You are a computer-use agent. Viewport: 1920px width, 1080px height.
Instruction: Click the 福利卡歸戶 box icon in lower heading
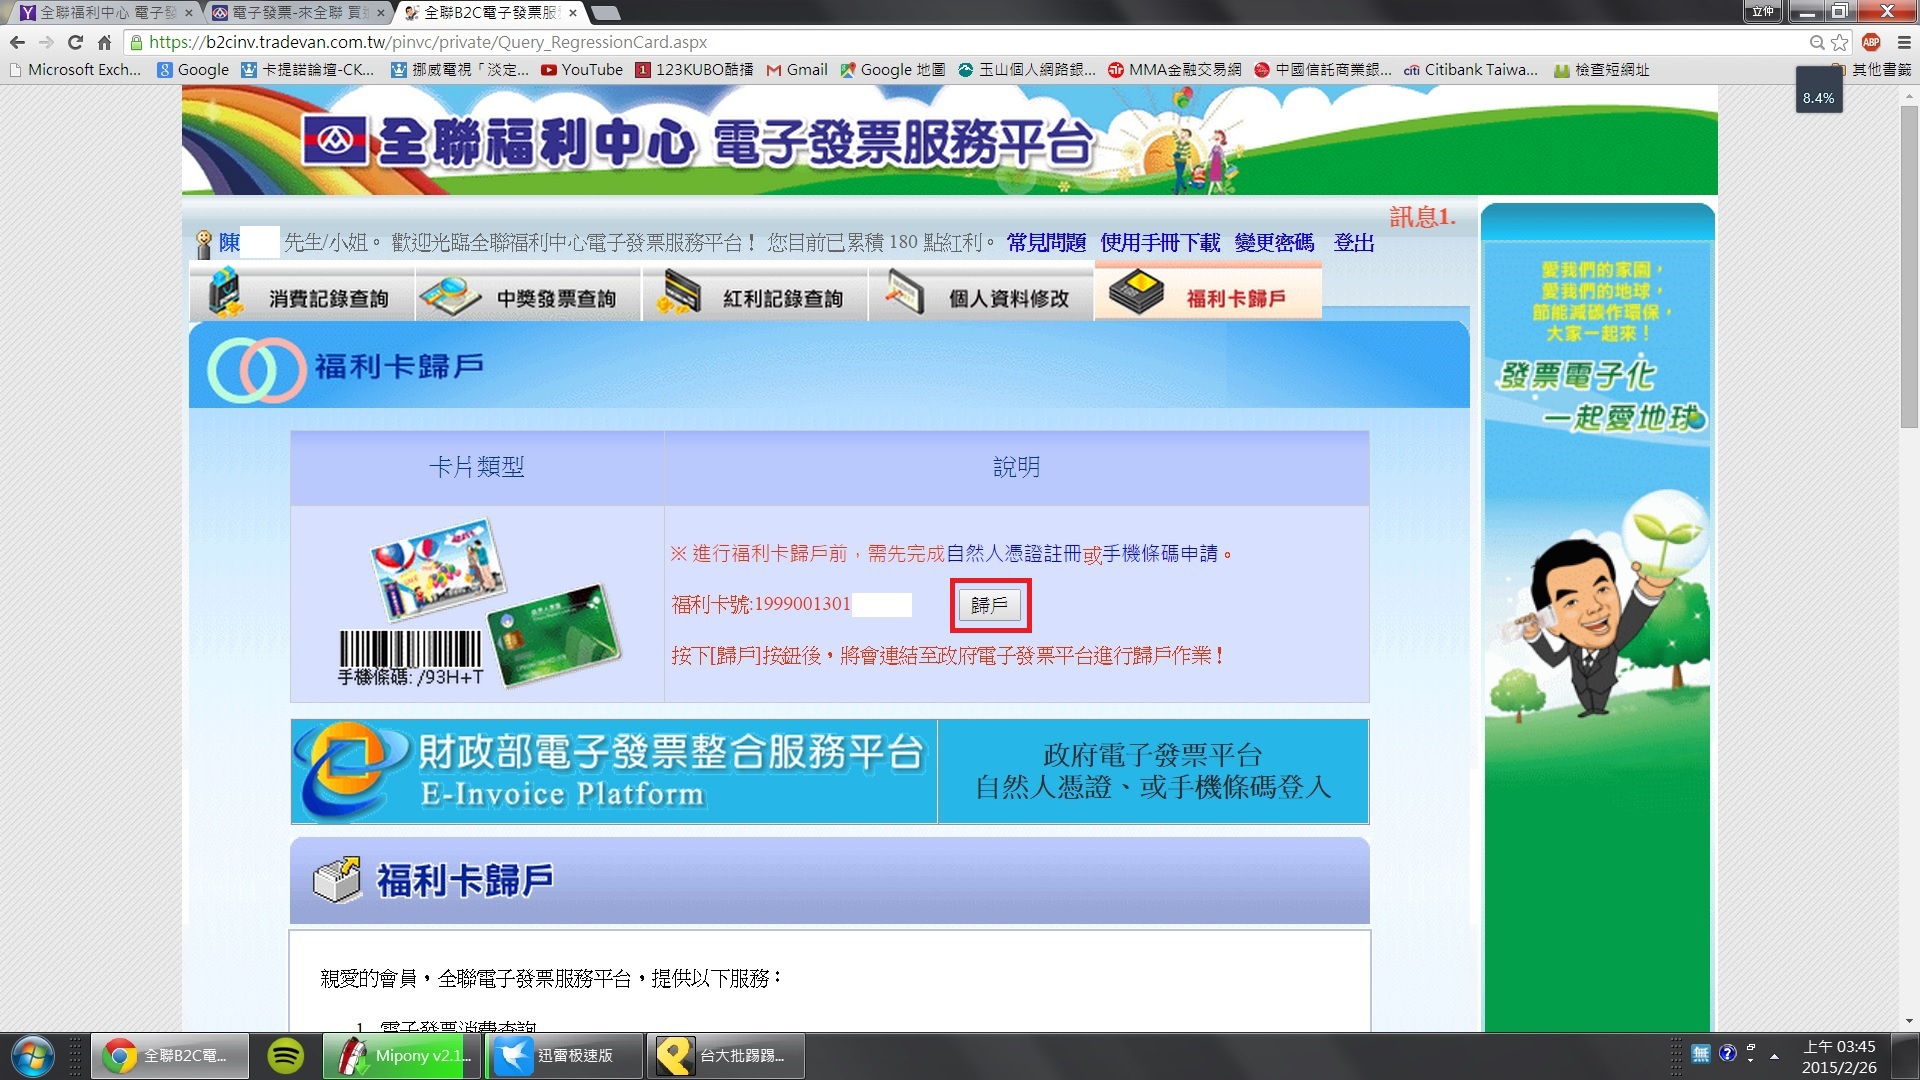pyautogui.click(x=337, y=880)
